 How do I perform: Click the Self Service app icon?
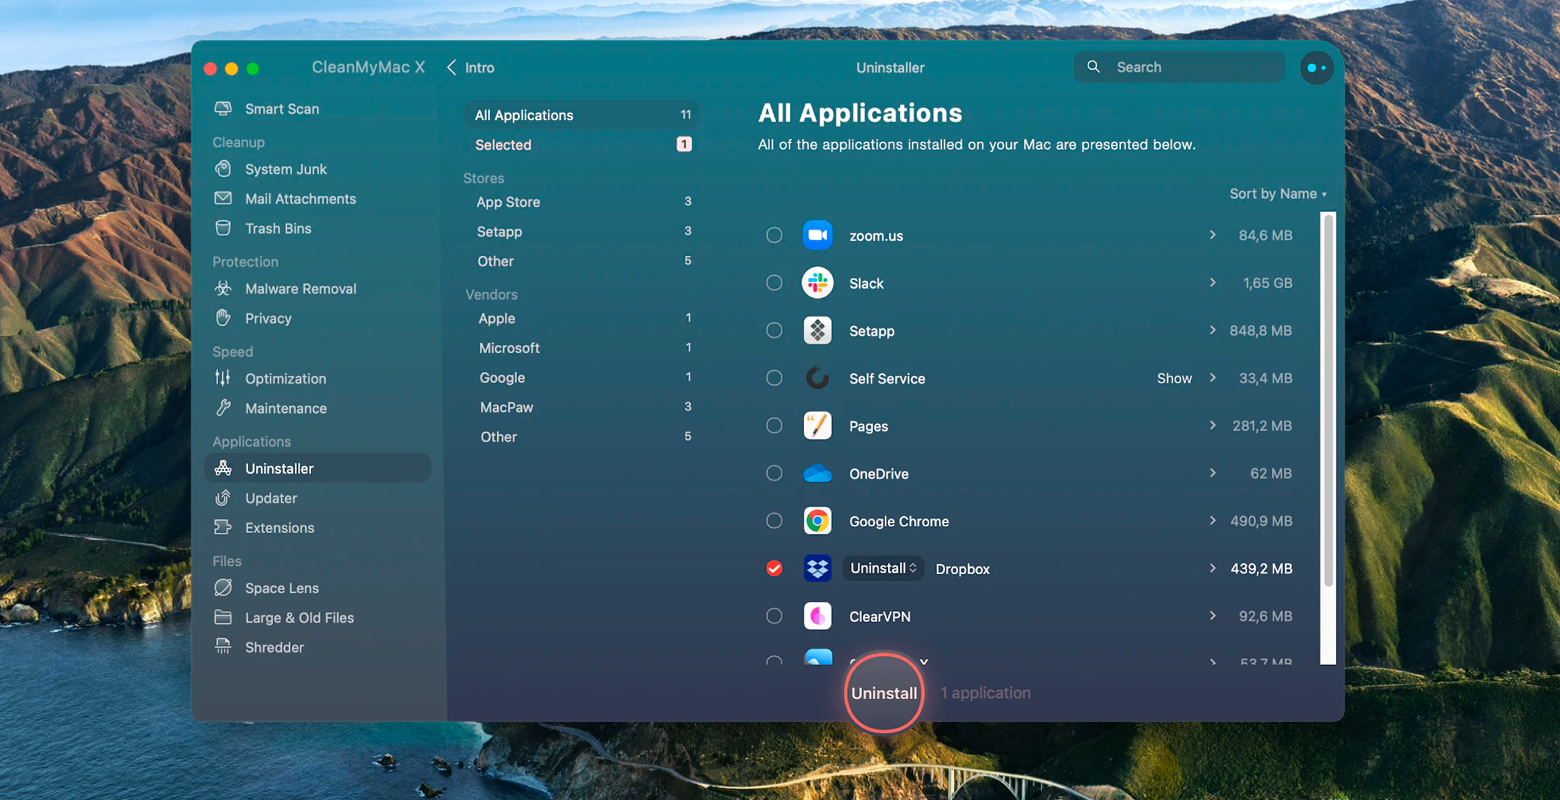[817, 378]
